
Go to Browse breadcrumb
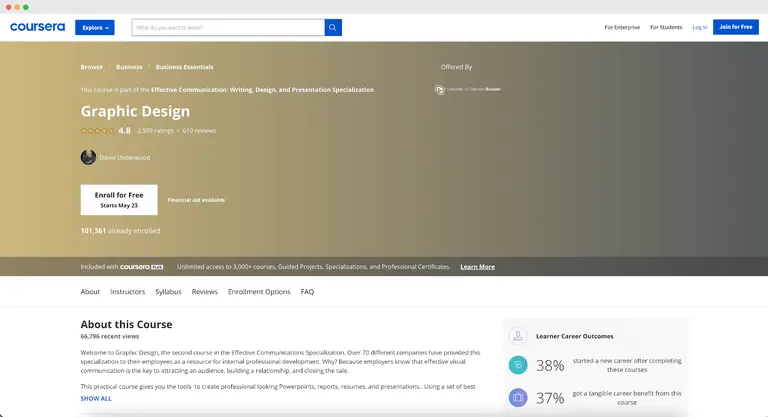[92, 67]
